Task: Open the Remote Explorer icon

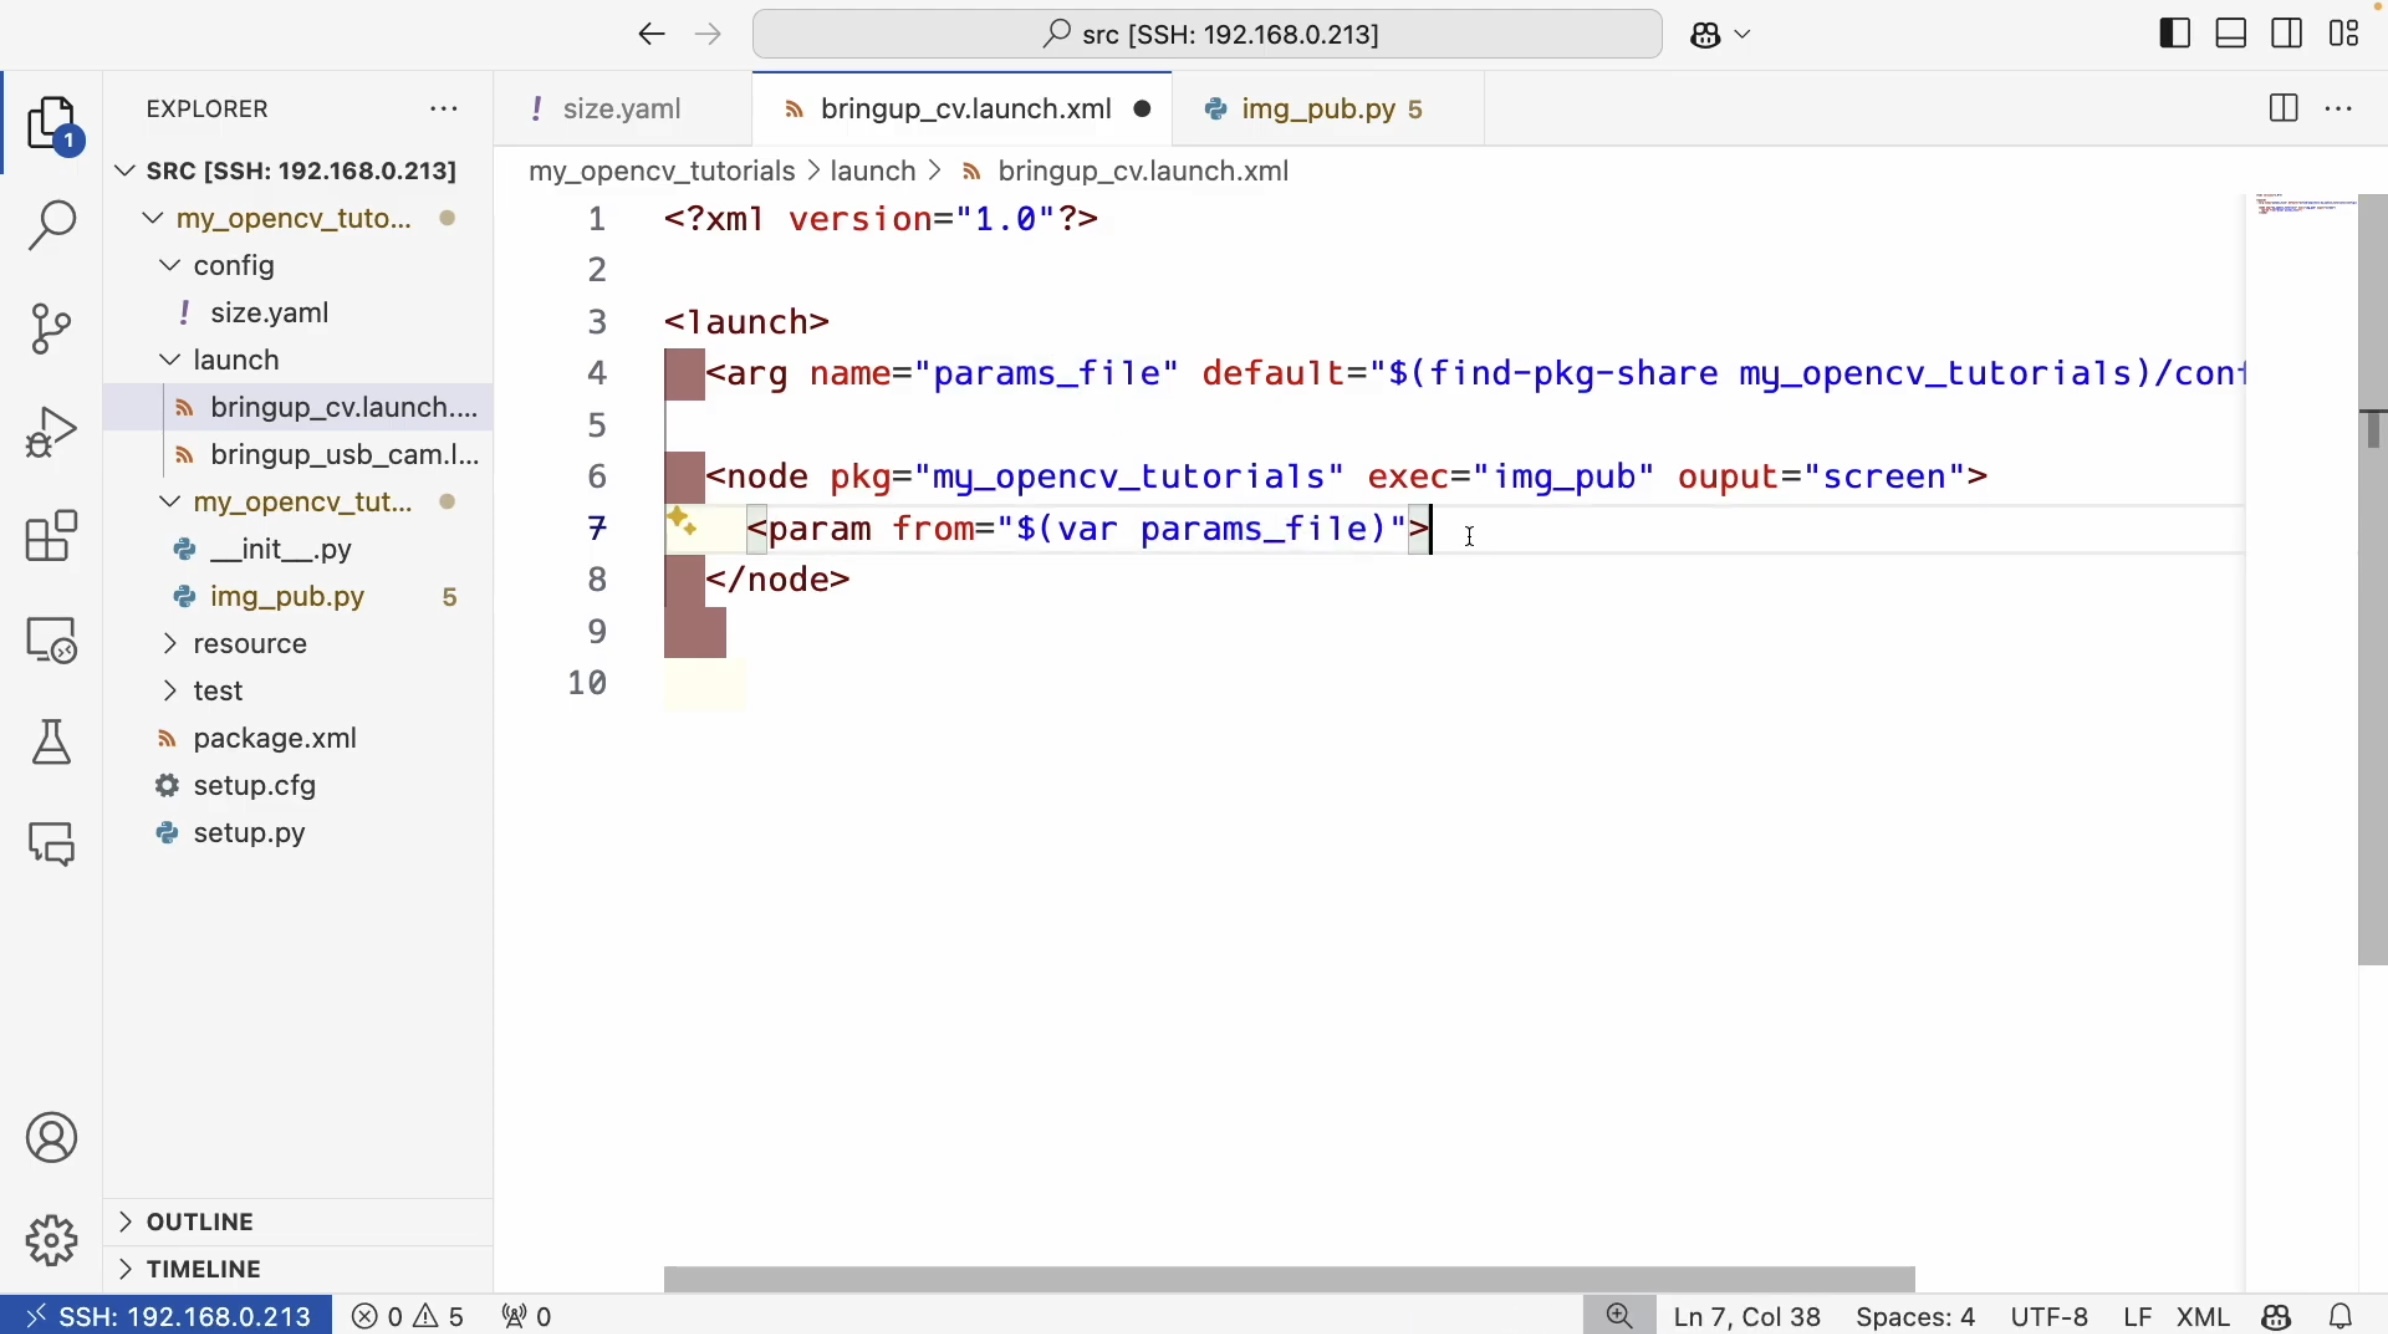Action: click(51, 640)
